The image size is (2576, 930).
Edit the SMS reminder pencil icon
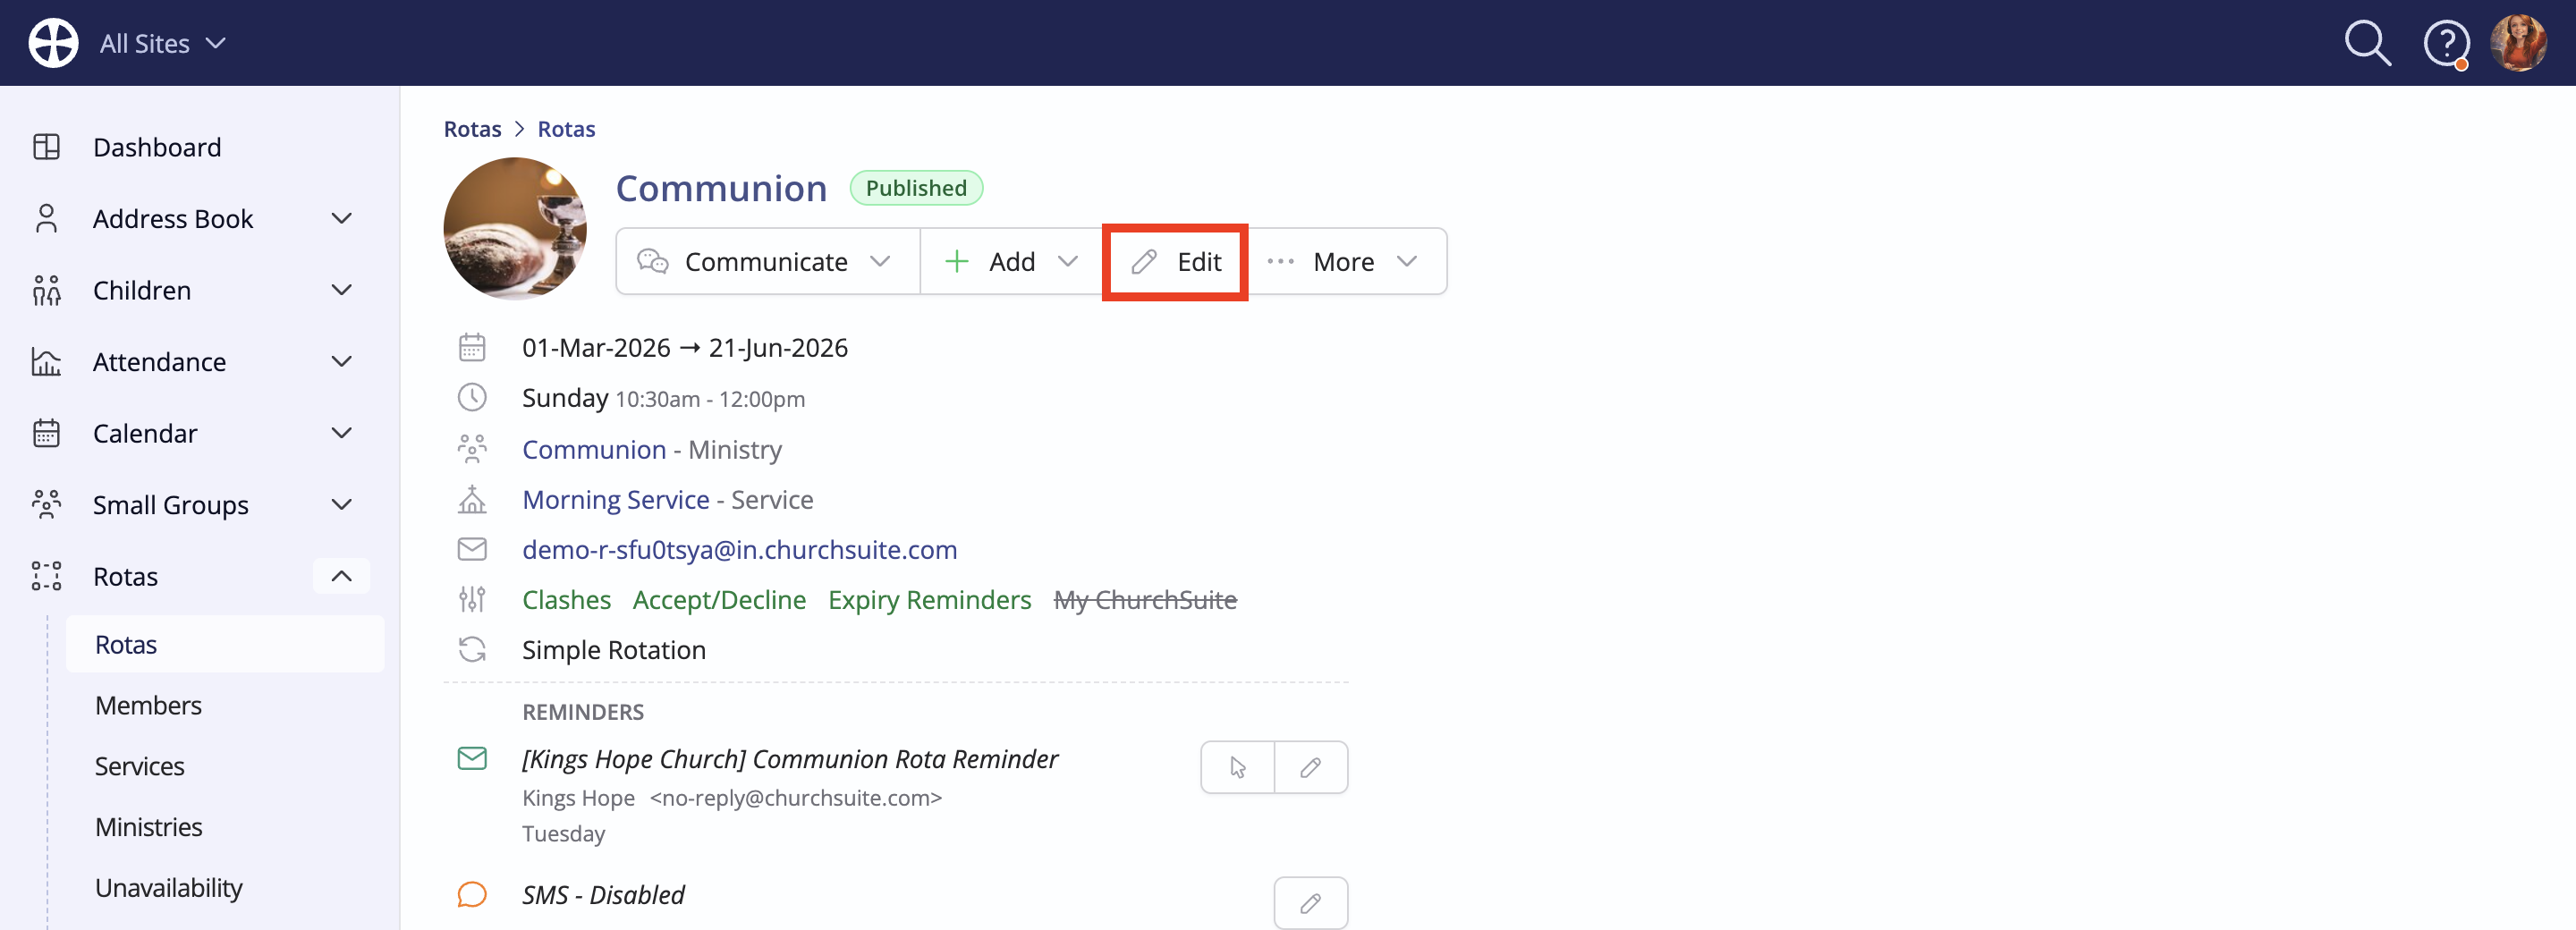coord(1311,903)
